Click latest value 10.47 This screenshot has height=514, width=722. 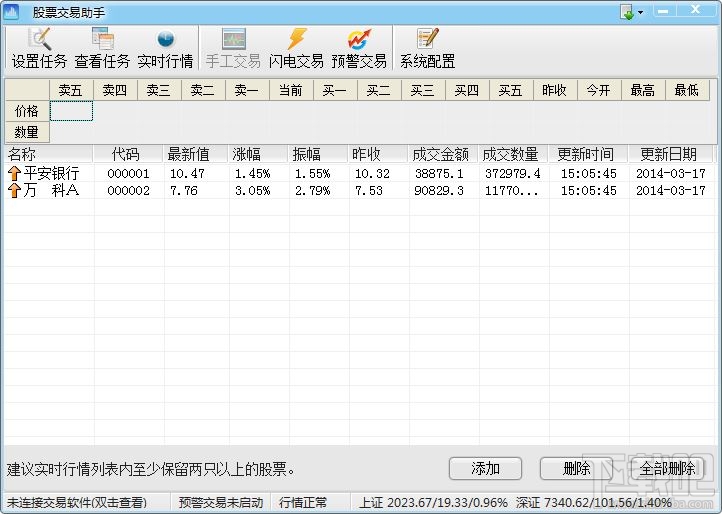[x=187, y=174]
